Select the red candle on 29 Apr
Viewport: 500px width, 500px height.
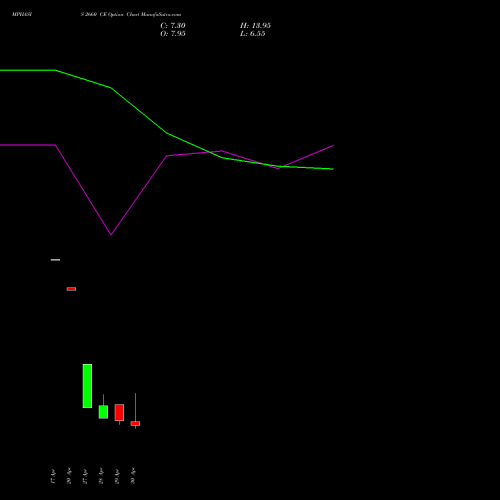click(119, 412)
